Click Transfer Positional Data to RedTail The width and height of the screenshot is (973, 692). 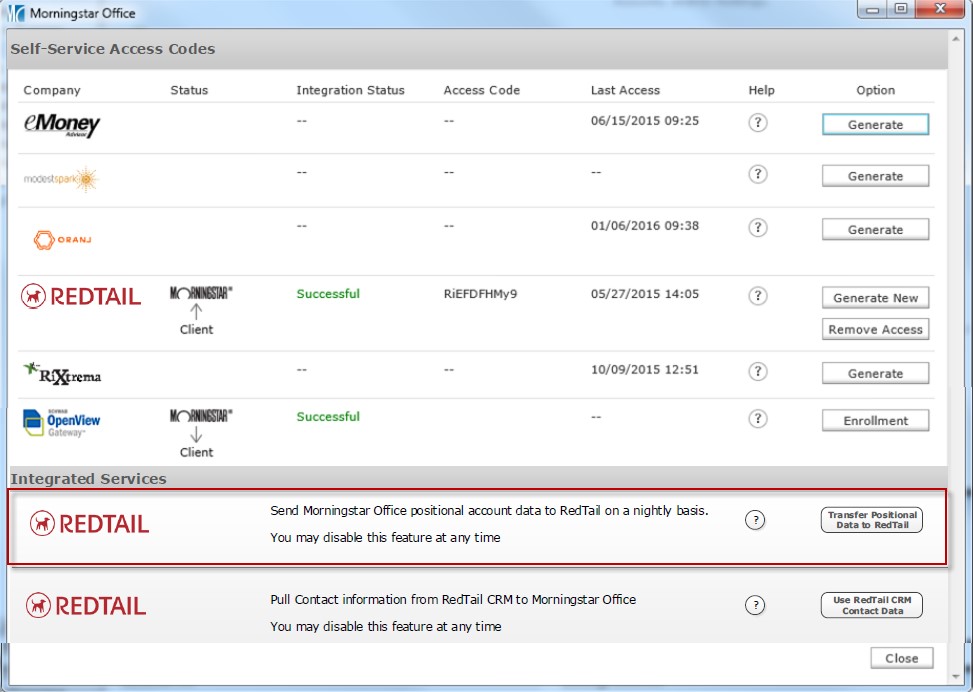tap(871, 520)
